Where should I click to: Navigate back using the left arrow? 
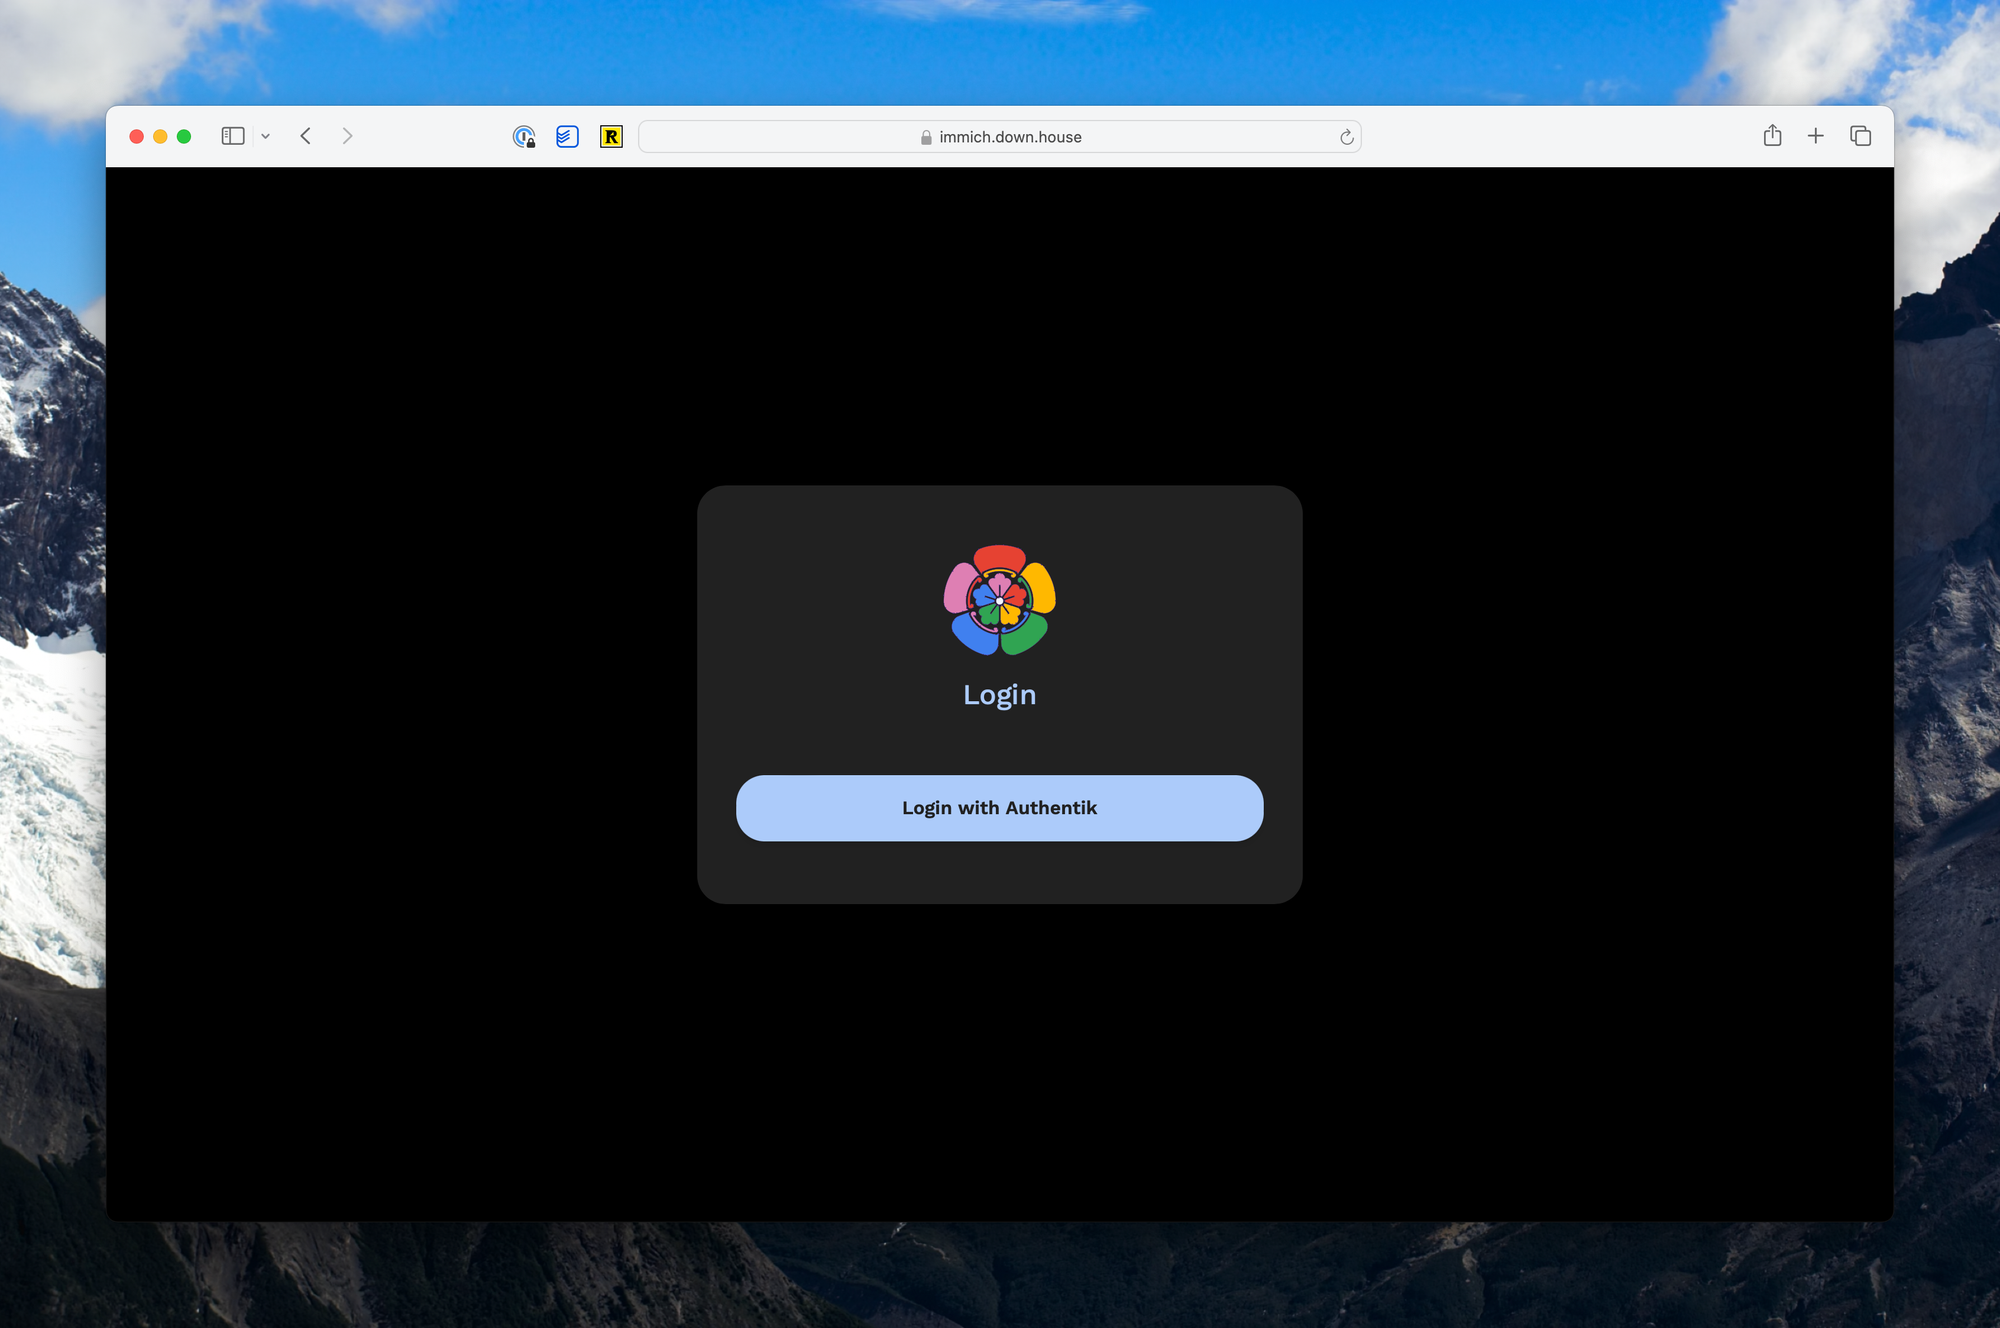[x=306, y=135]
